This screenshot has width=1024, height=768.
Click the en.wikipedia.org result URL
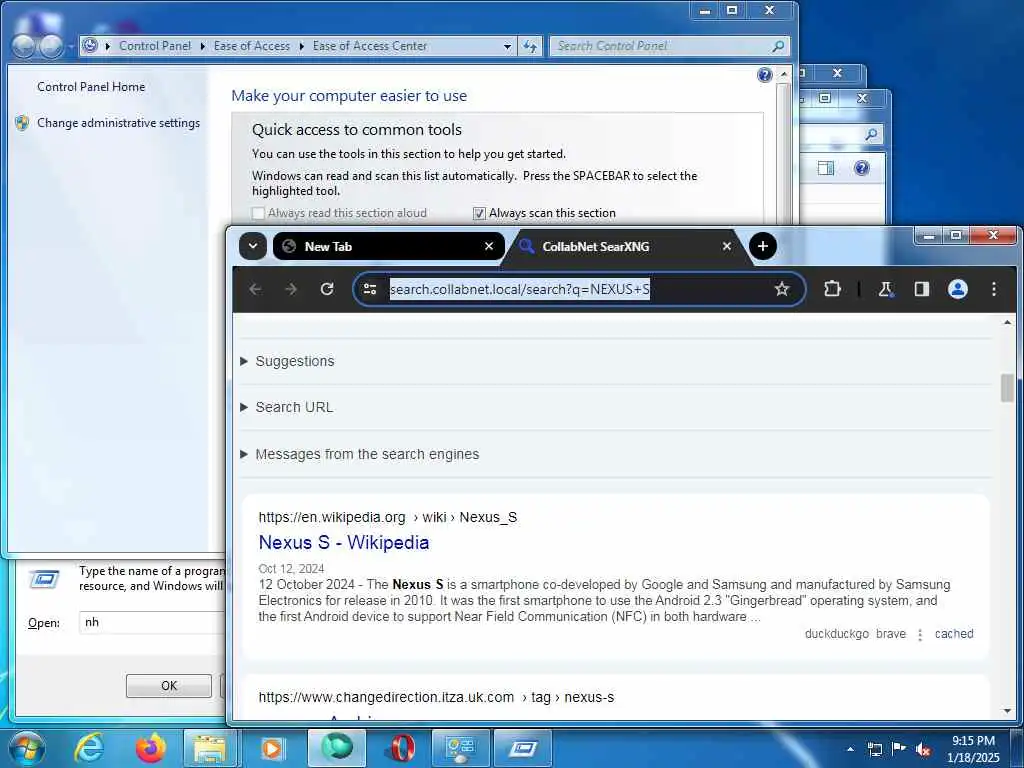387,517
